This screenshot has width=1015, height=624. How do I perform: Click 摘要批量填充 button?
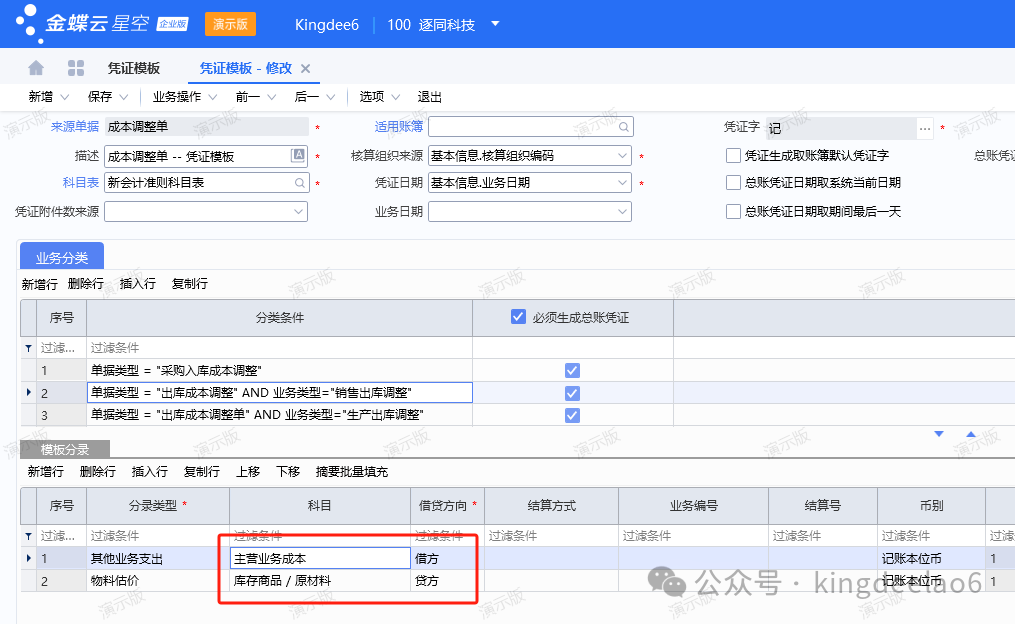coord(351,472)
